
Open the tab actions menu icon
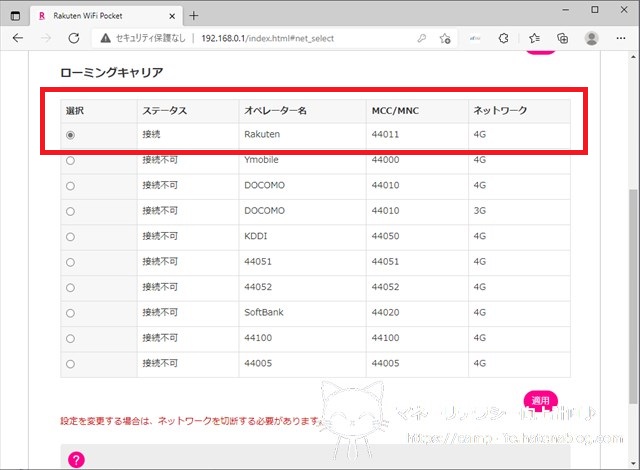(x=15, y=16)
